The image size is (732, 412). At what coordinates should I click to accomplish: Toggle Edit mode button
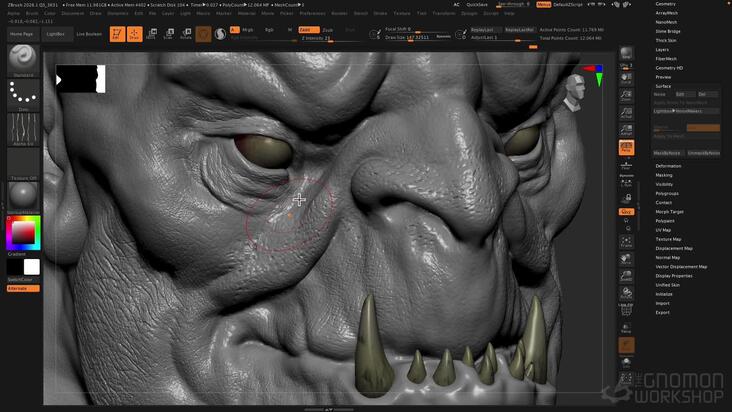[117, 34]
